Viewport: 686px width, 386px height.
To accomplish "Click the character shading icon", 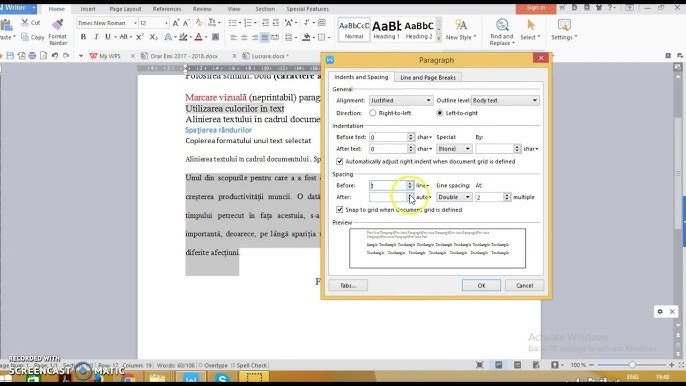I will (215, 37).
